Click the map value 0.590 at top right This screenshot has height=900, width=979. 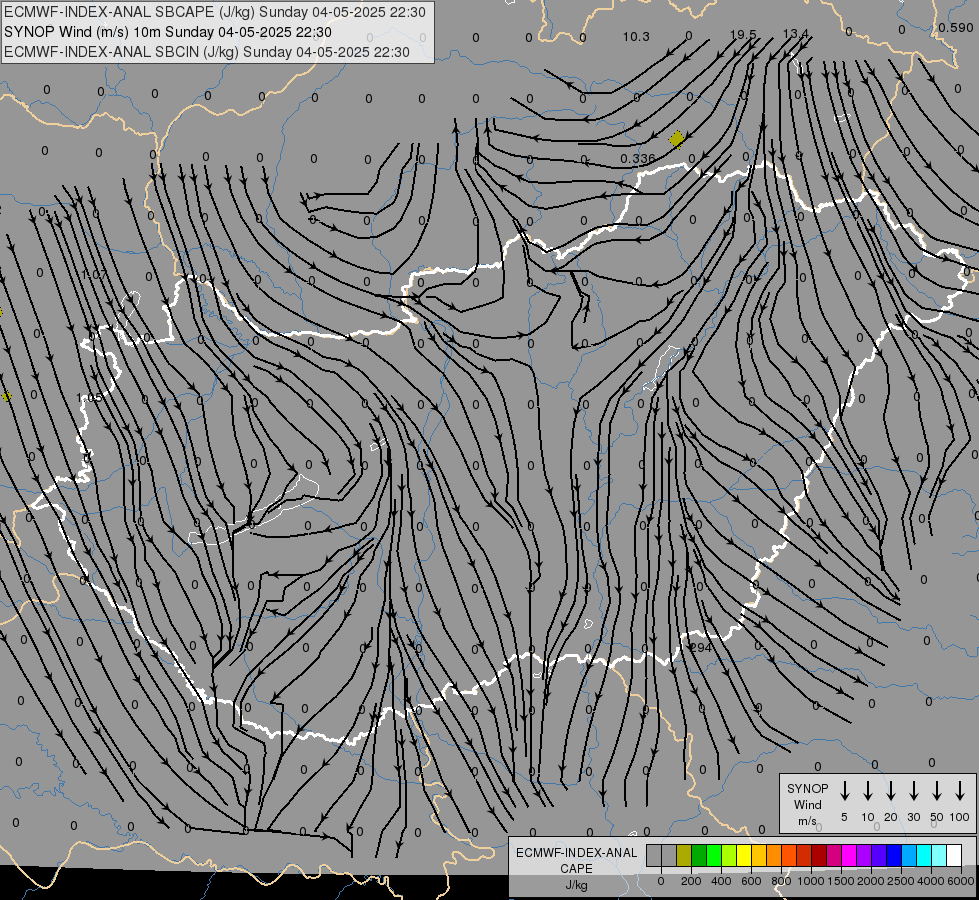click(956, 27)
